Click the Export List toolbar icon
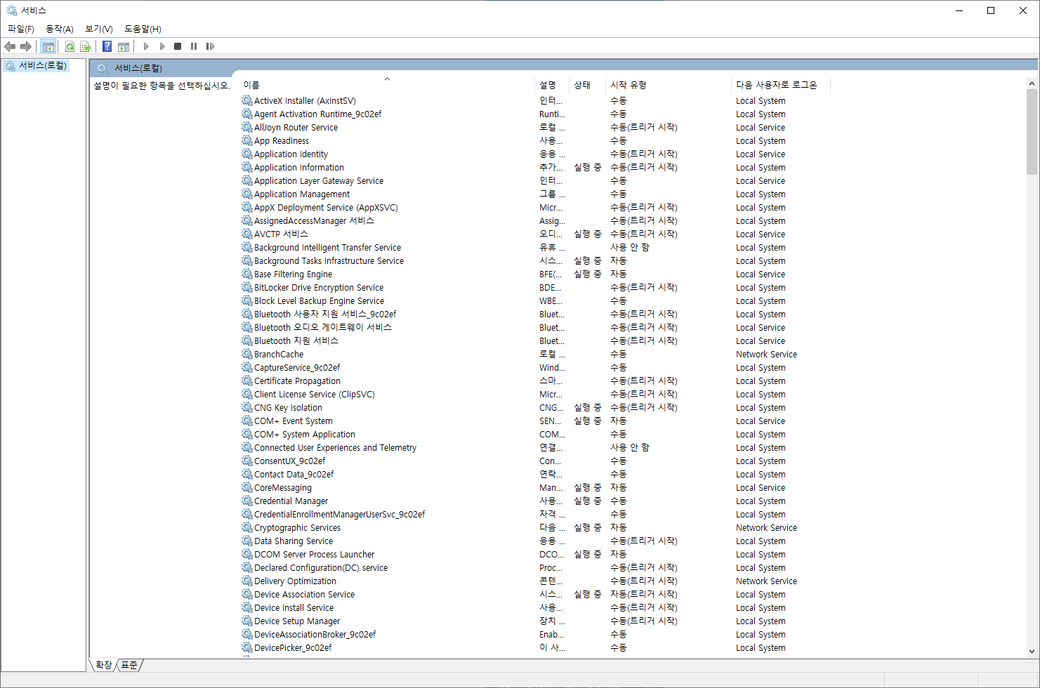Image resolution: width=1040 pixels, height=688 pixels. click(x=86, y=46)
